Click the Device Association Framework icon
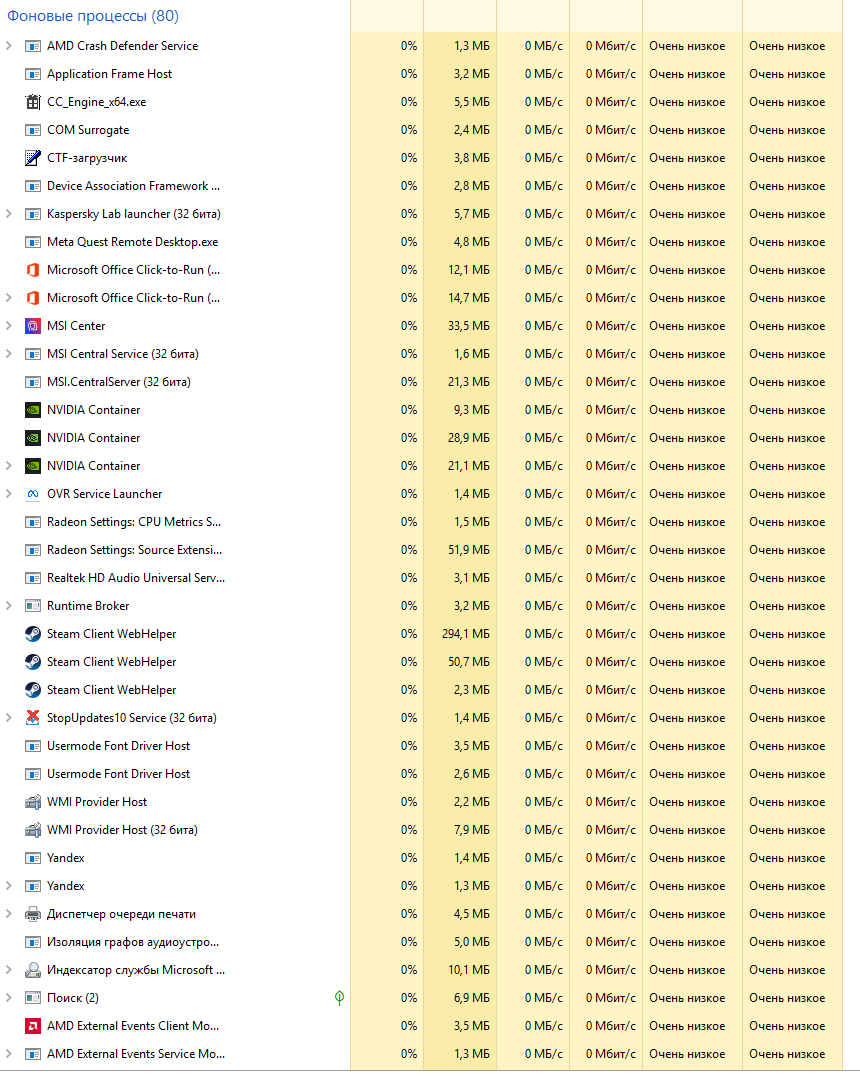The width and height of the screenshot is (860, 1076). click(32, 186)
